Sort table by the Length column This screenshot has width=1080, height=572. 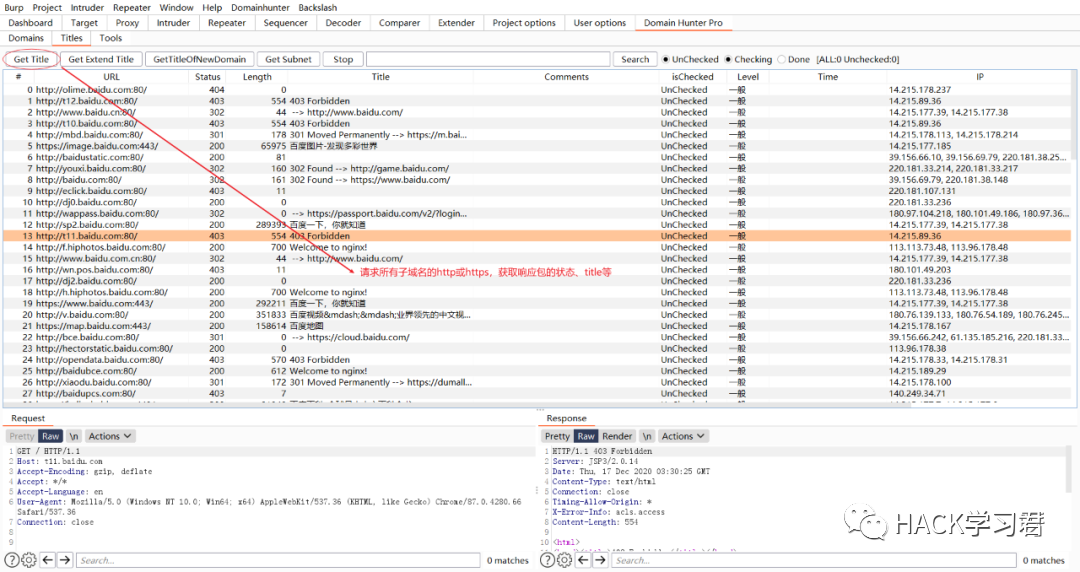[257, 77]
